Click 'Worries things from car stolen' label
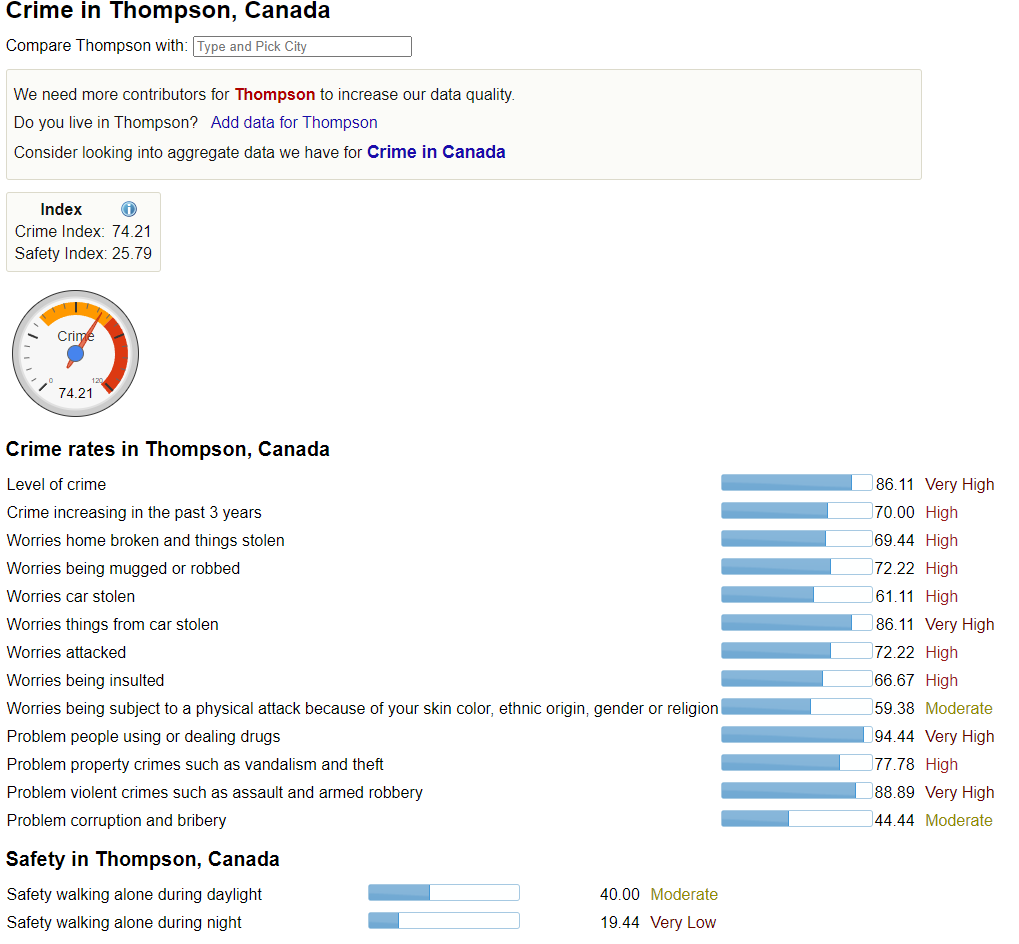The height and width of the screenshot is (944, 1019). pyautogui.click(x=112, y=624)
